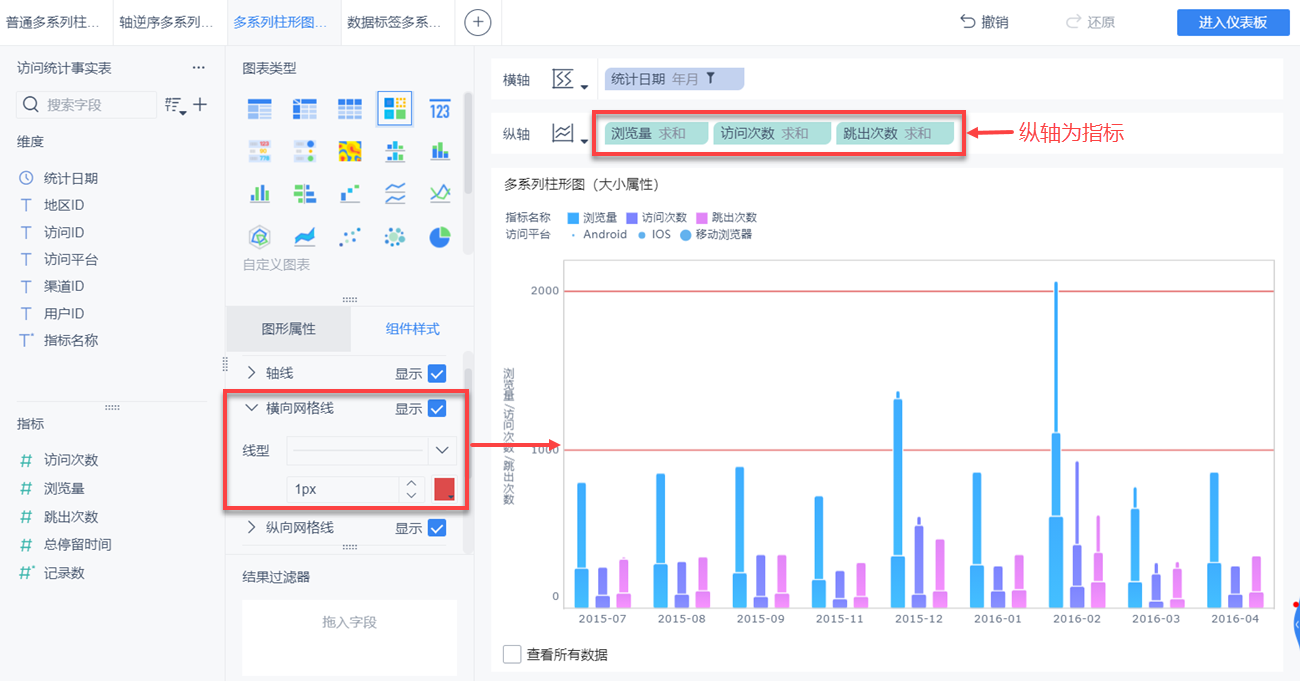
Task: Check the 查看所有数据 checkbox
Action: [x=512, y=654]
